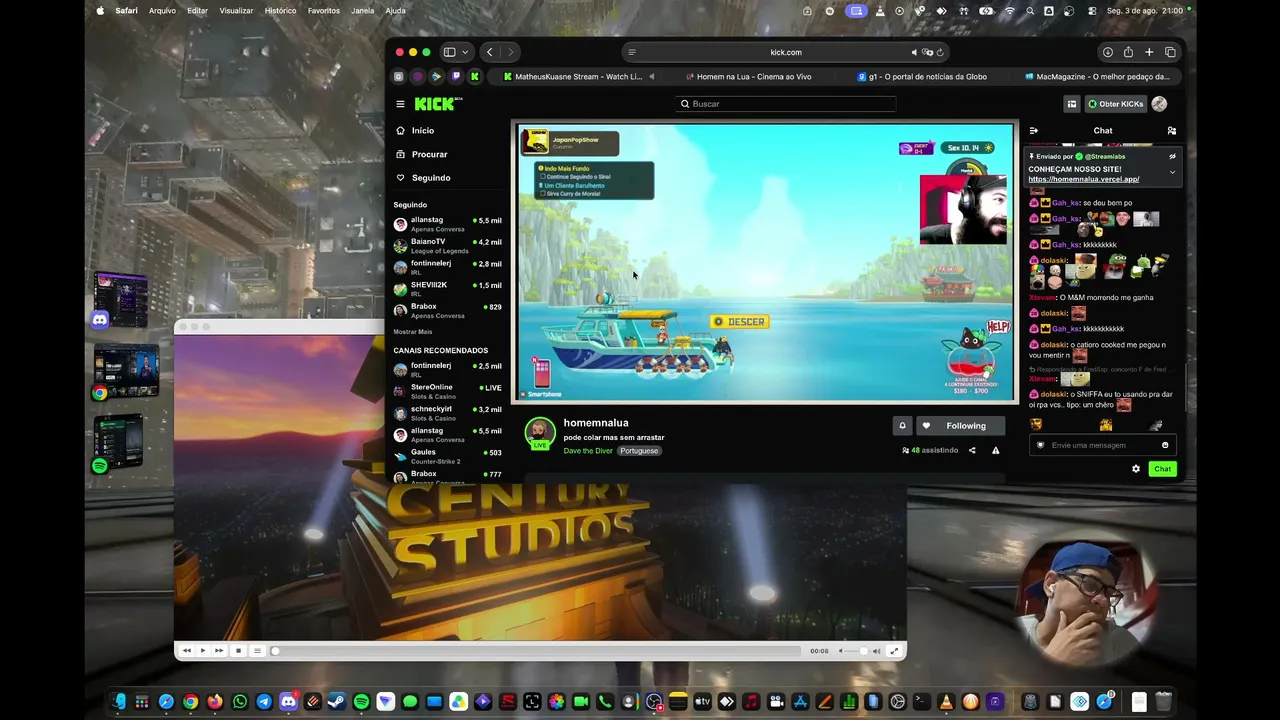Open Seguindo in the Kick sidebar
Image resolution: width=1280 pixels, height=720 pixels.
pos(423,178)
